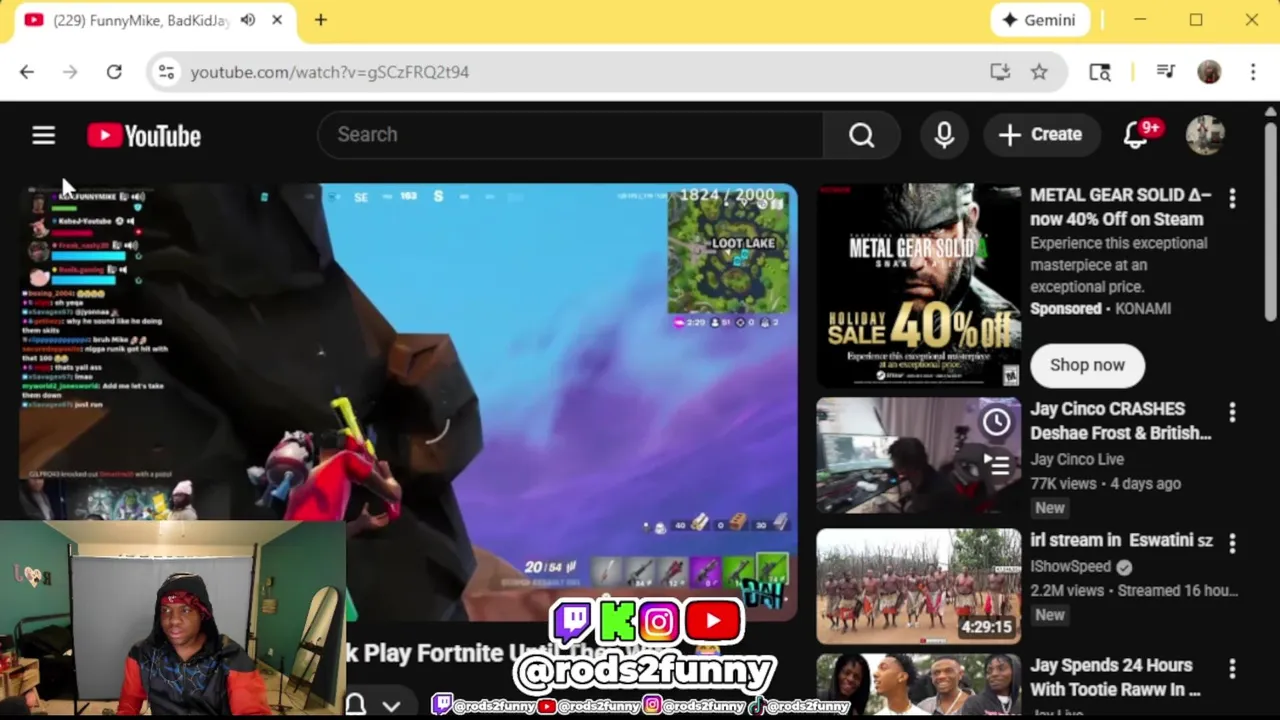The image size is (1280, 720).
Task: Open options for Metal Gear ad
Action: pos(1232,198)
